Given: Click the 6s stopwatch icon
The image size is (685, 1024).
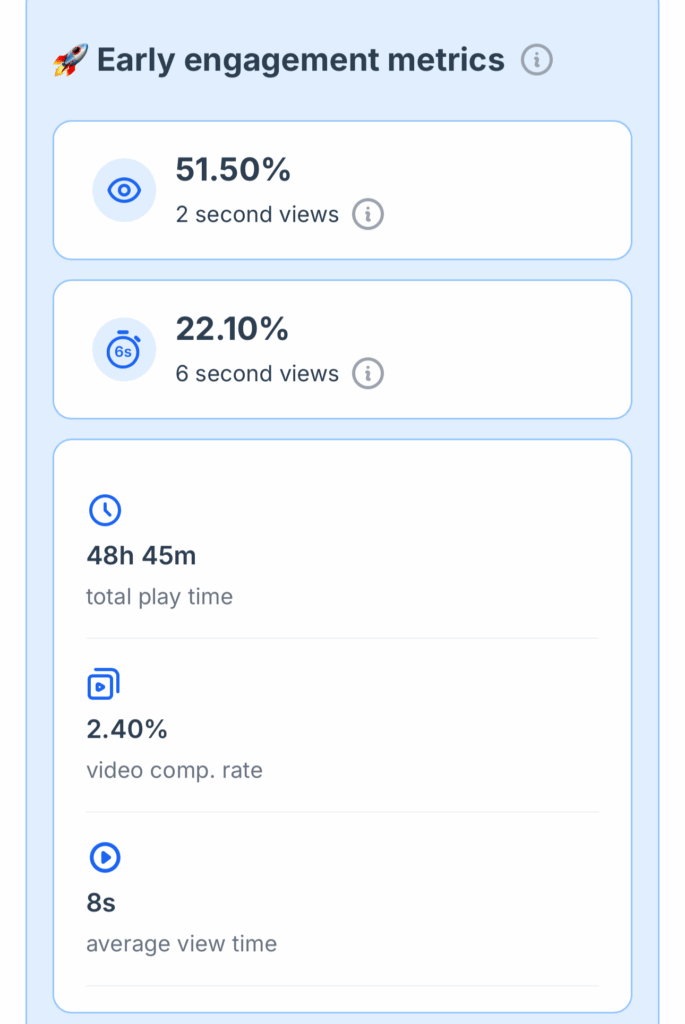Looking at the screenshot, I should tap(124, 350).
